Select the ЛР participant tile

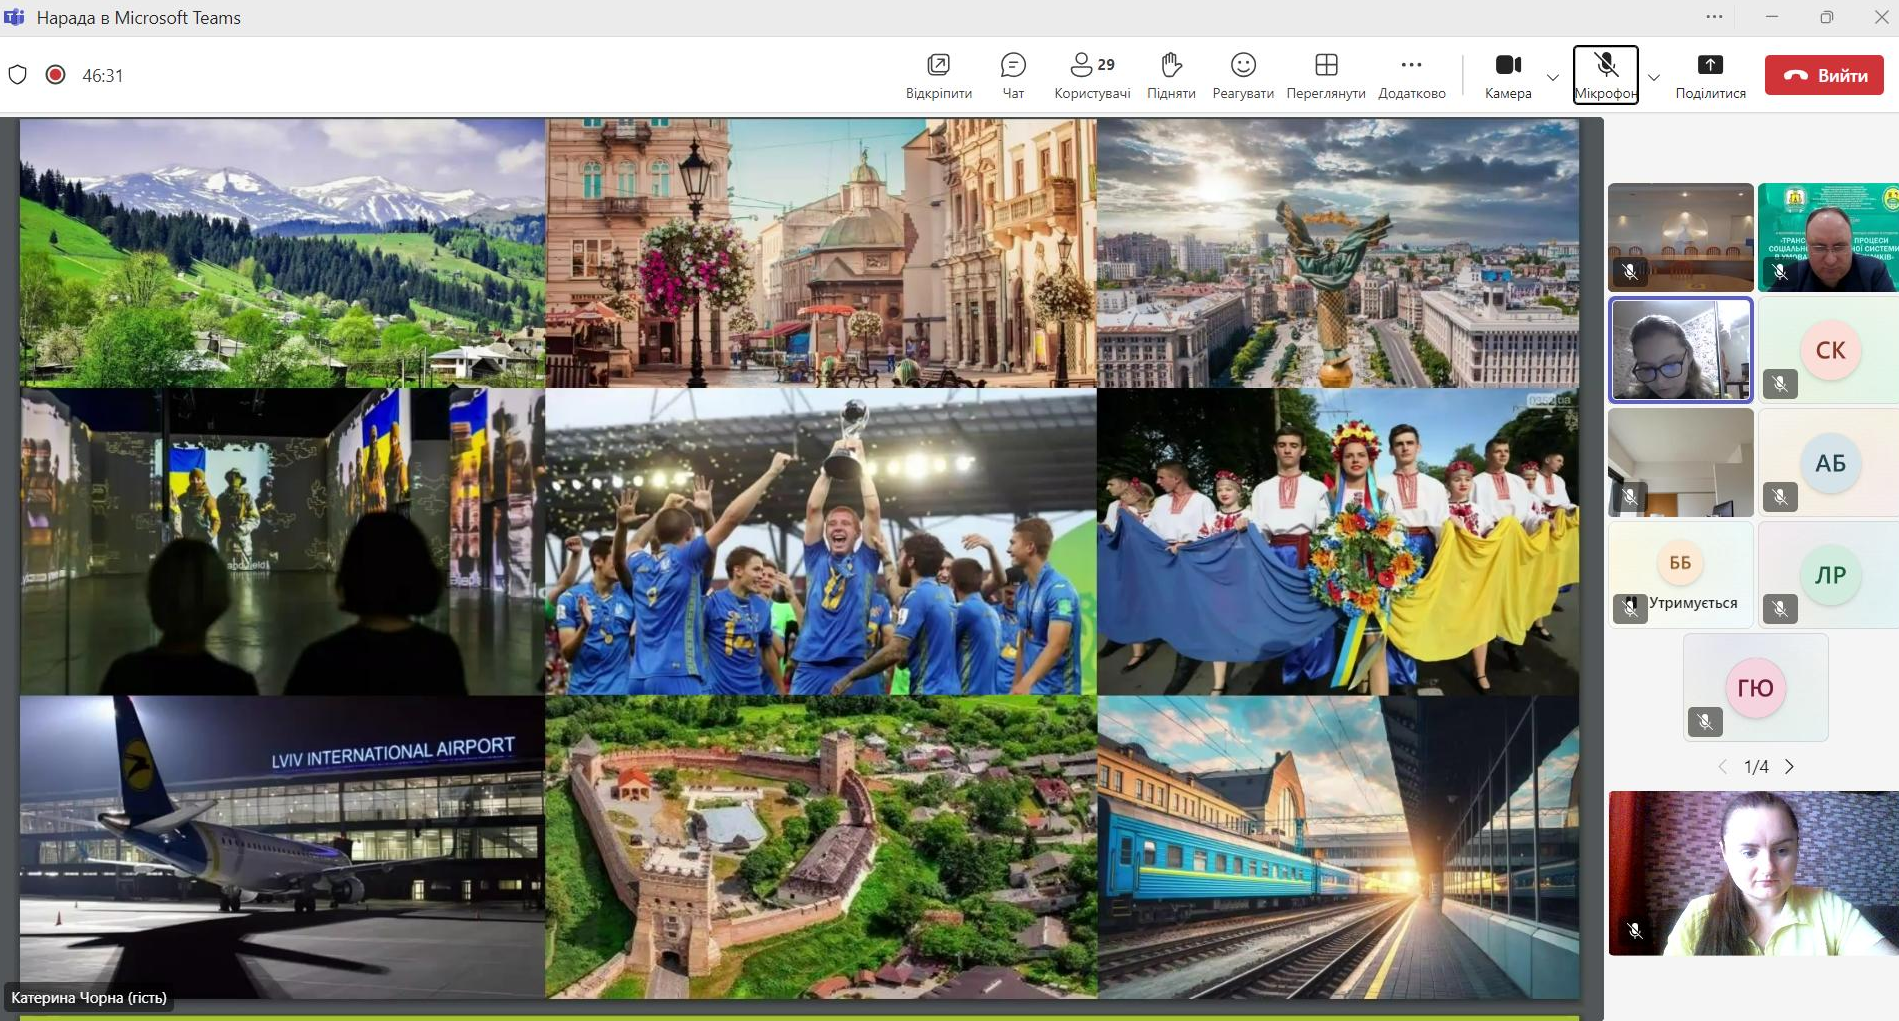tap(1829, 575)
